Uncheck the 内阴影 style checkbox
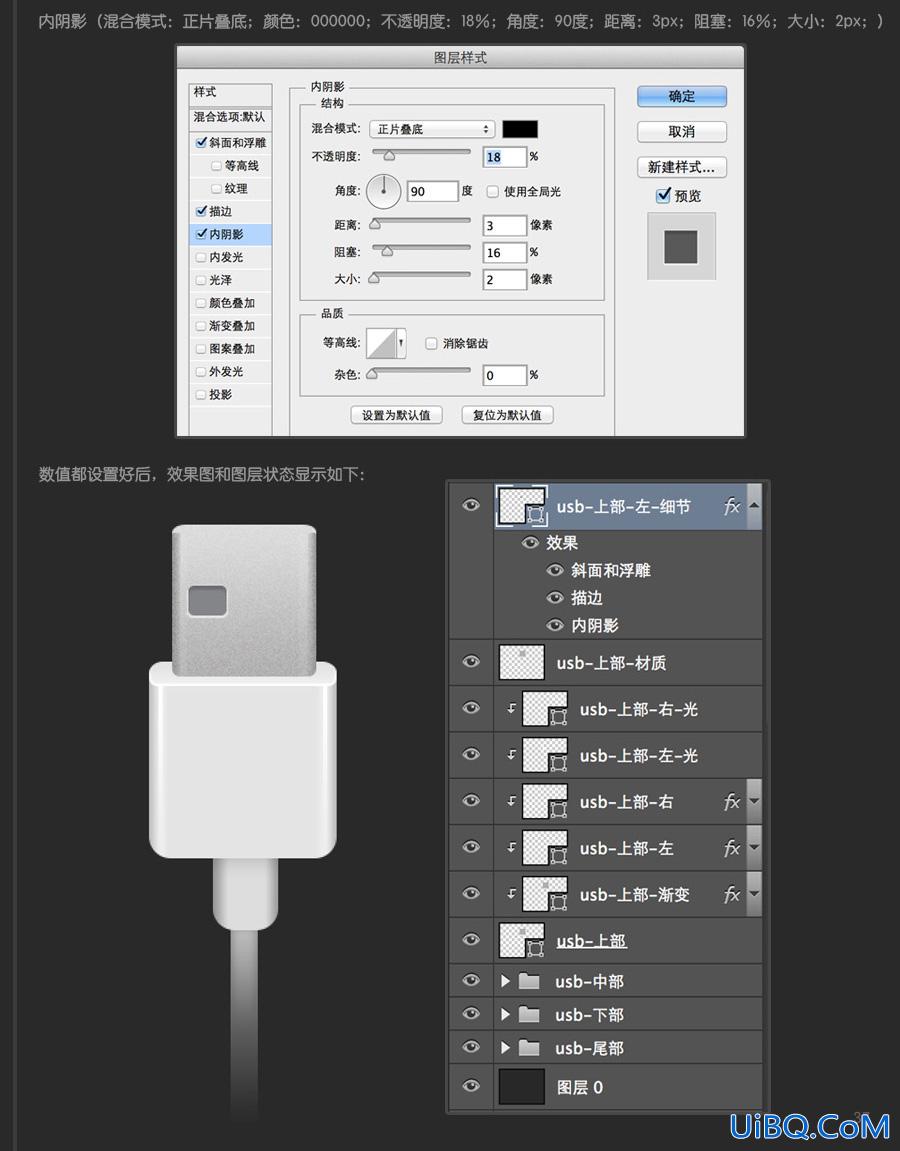Image resolution: width=900 pixels, height=1151 pixels. tap(201, 234)
